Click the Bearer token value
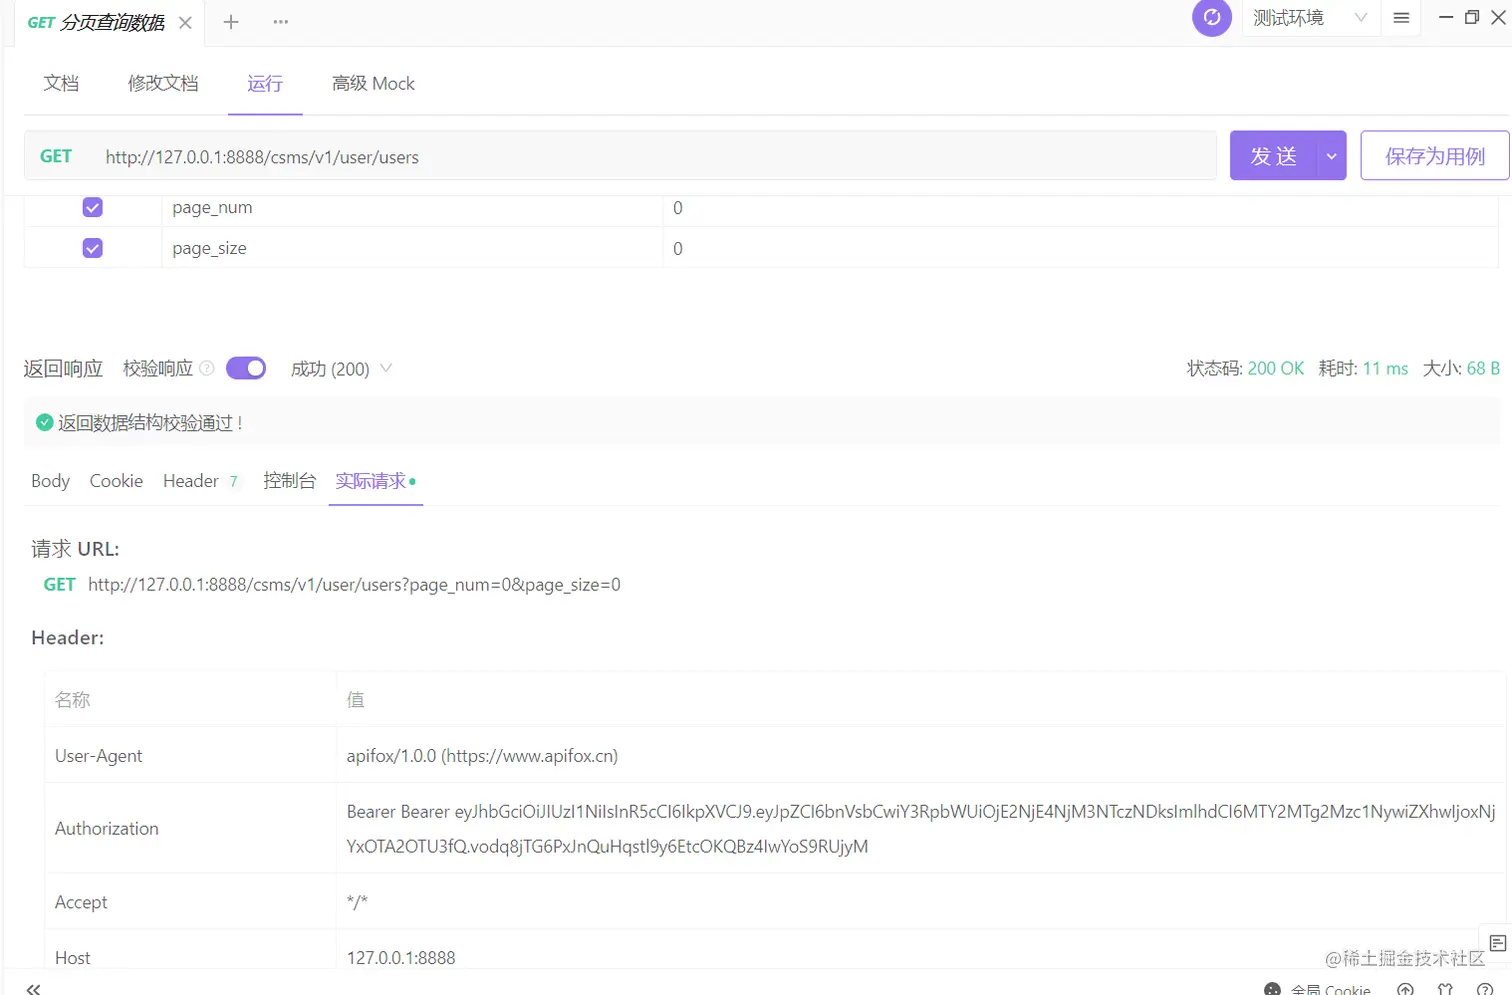The image size is (1512, 995). [921, 829]
